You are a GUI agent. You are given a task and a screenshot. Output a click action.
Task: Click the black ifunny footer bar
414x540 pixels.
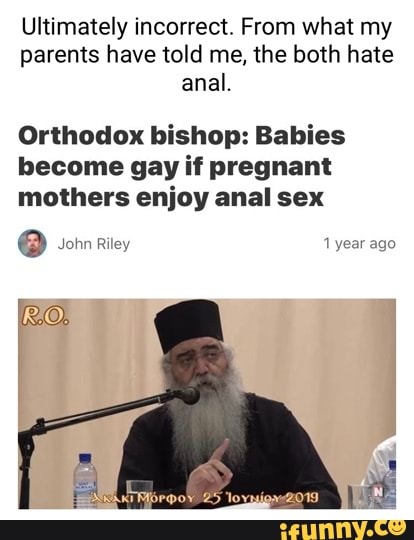point(207,530)
